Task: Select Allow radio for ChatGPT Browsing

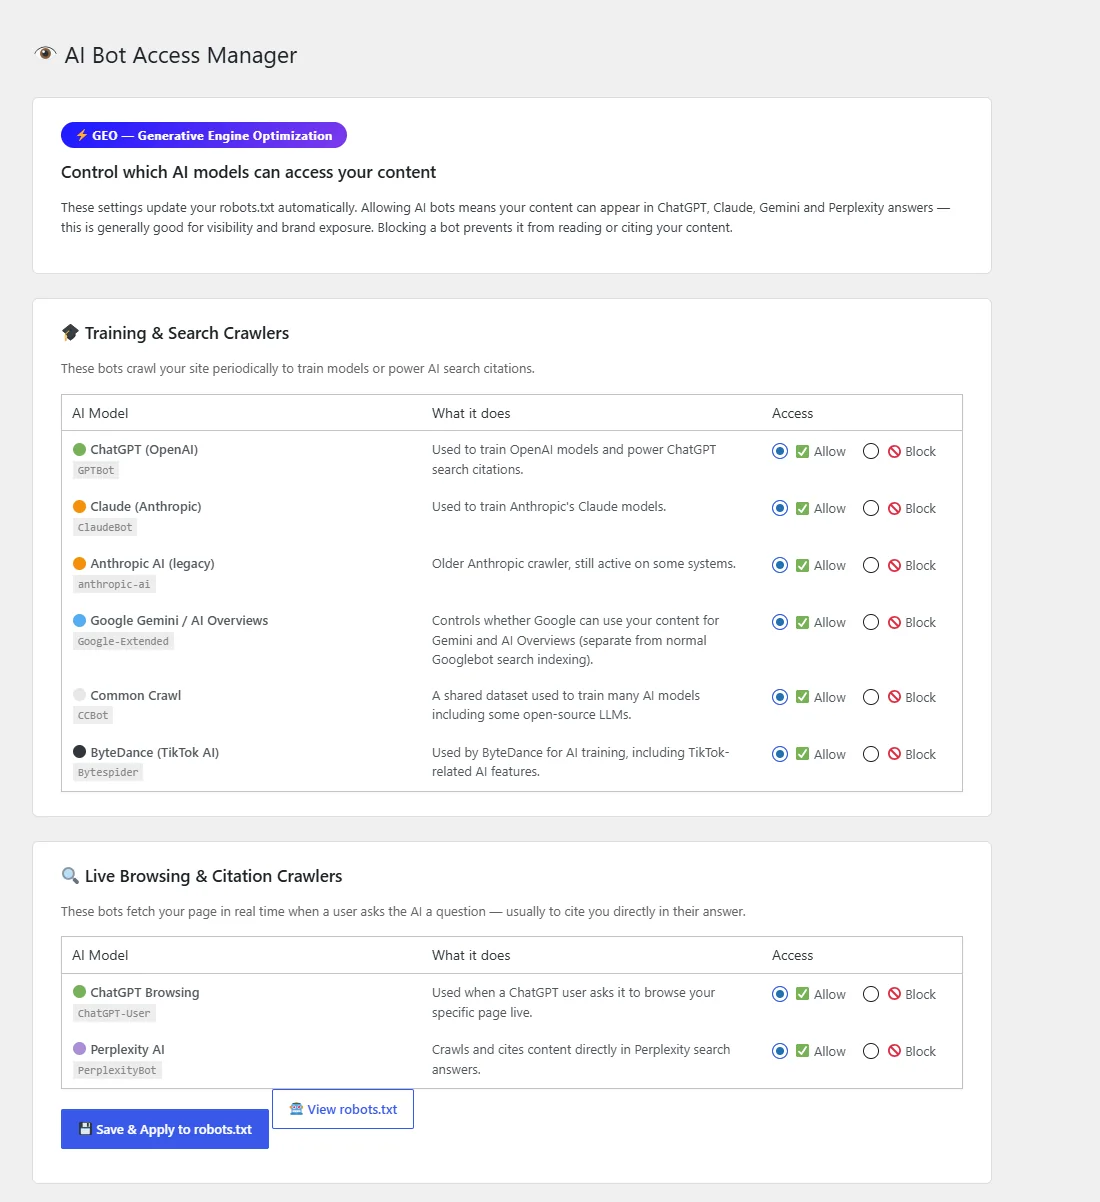Action: (x=780, y=994)
